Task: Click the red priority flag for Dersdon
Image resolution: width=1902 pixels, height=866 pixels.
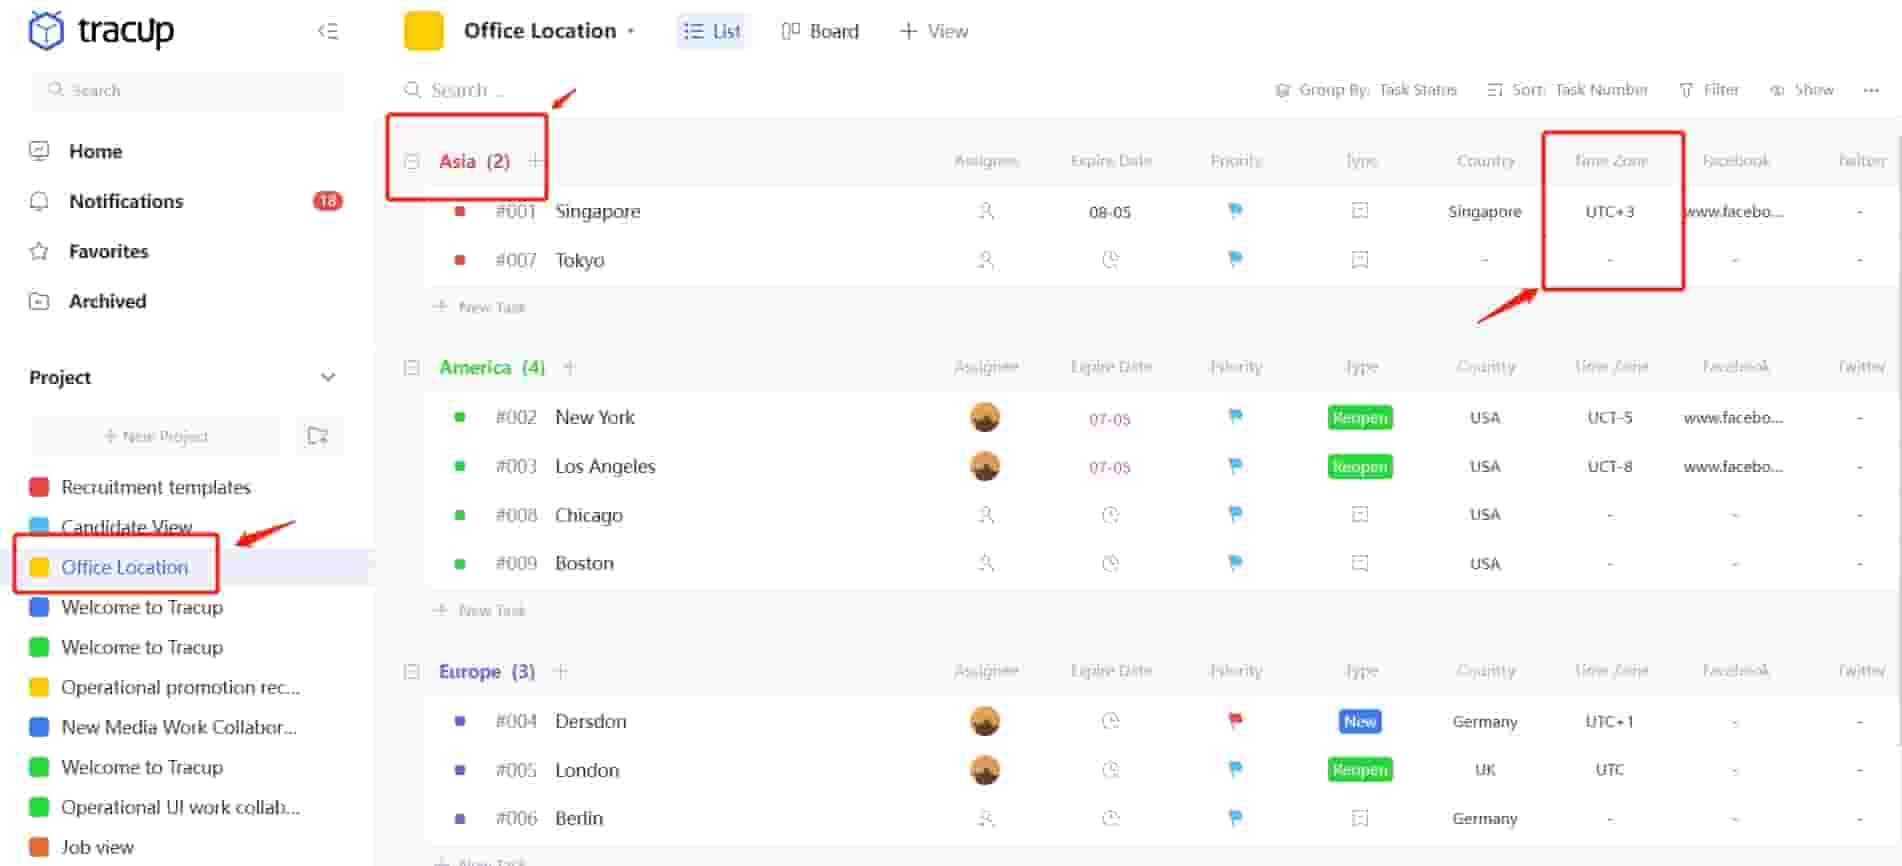Action: coord(1235,720)
